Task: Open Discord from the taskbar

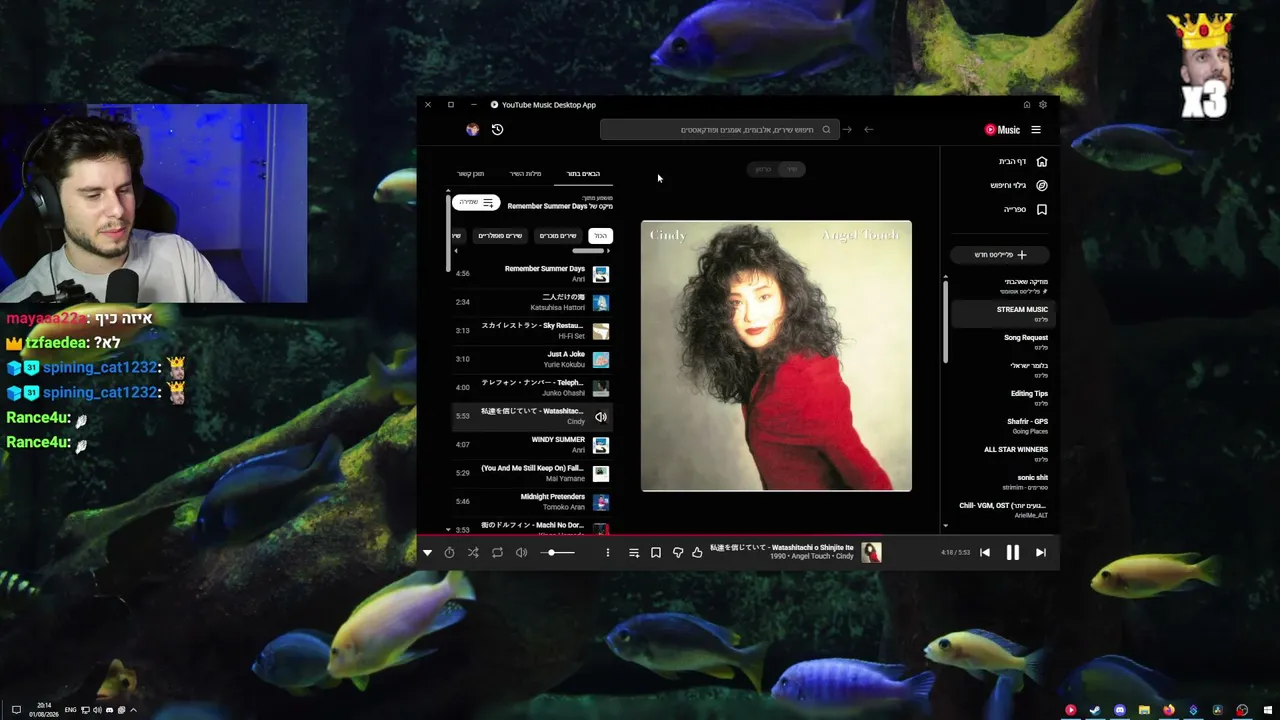Action: coord(1120,710)
